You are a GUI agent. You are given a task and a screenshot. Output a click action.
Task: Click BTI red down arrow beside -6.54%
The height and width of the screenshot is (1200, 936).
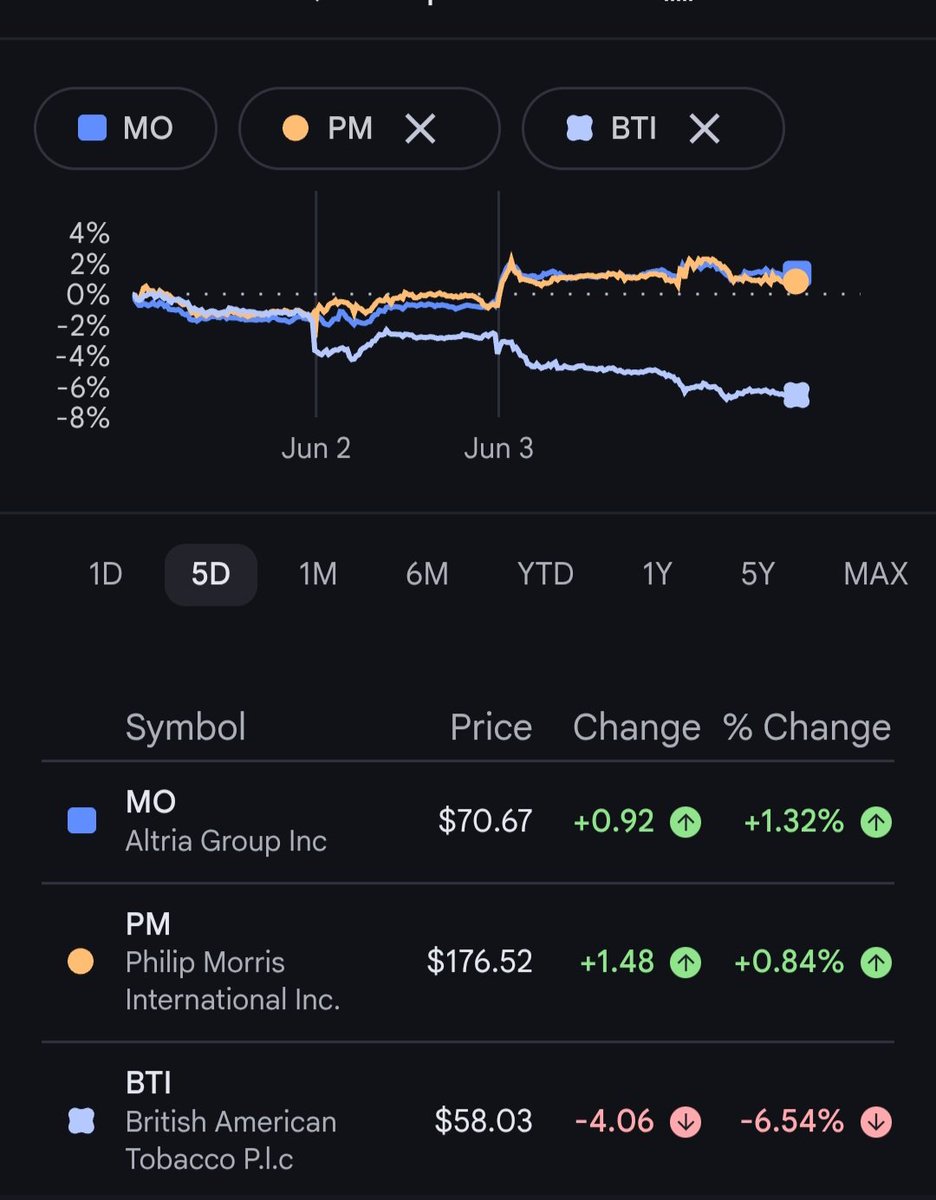tap(876, 1122)
